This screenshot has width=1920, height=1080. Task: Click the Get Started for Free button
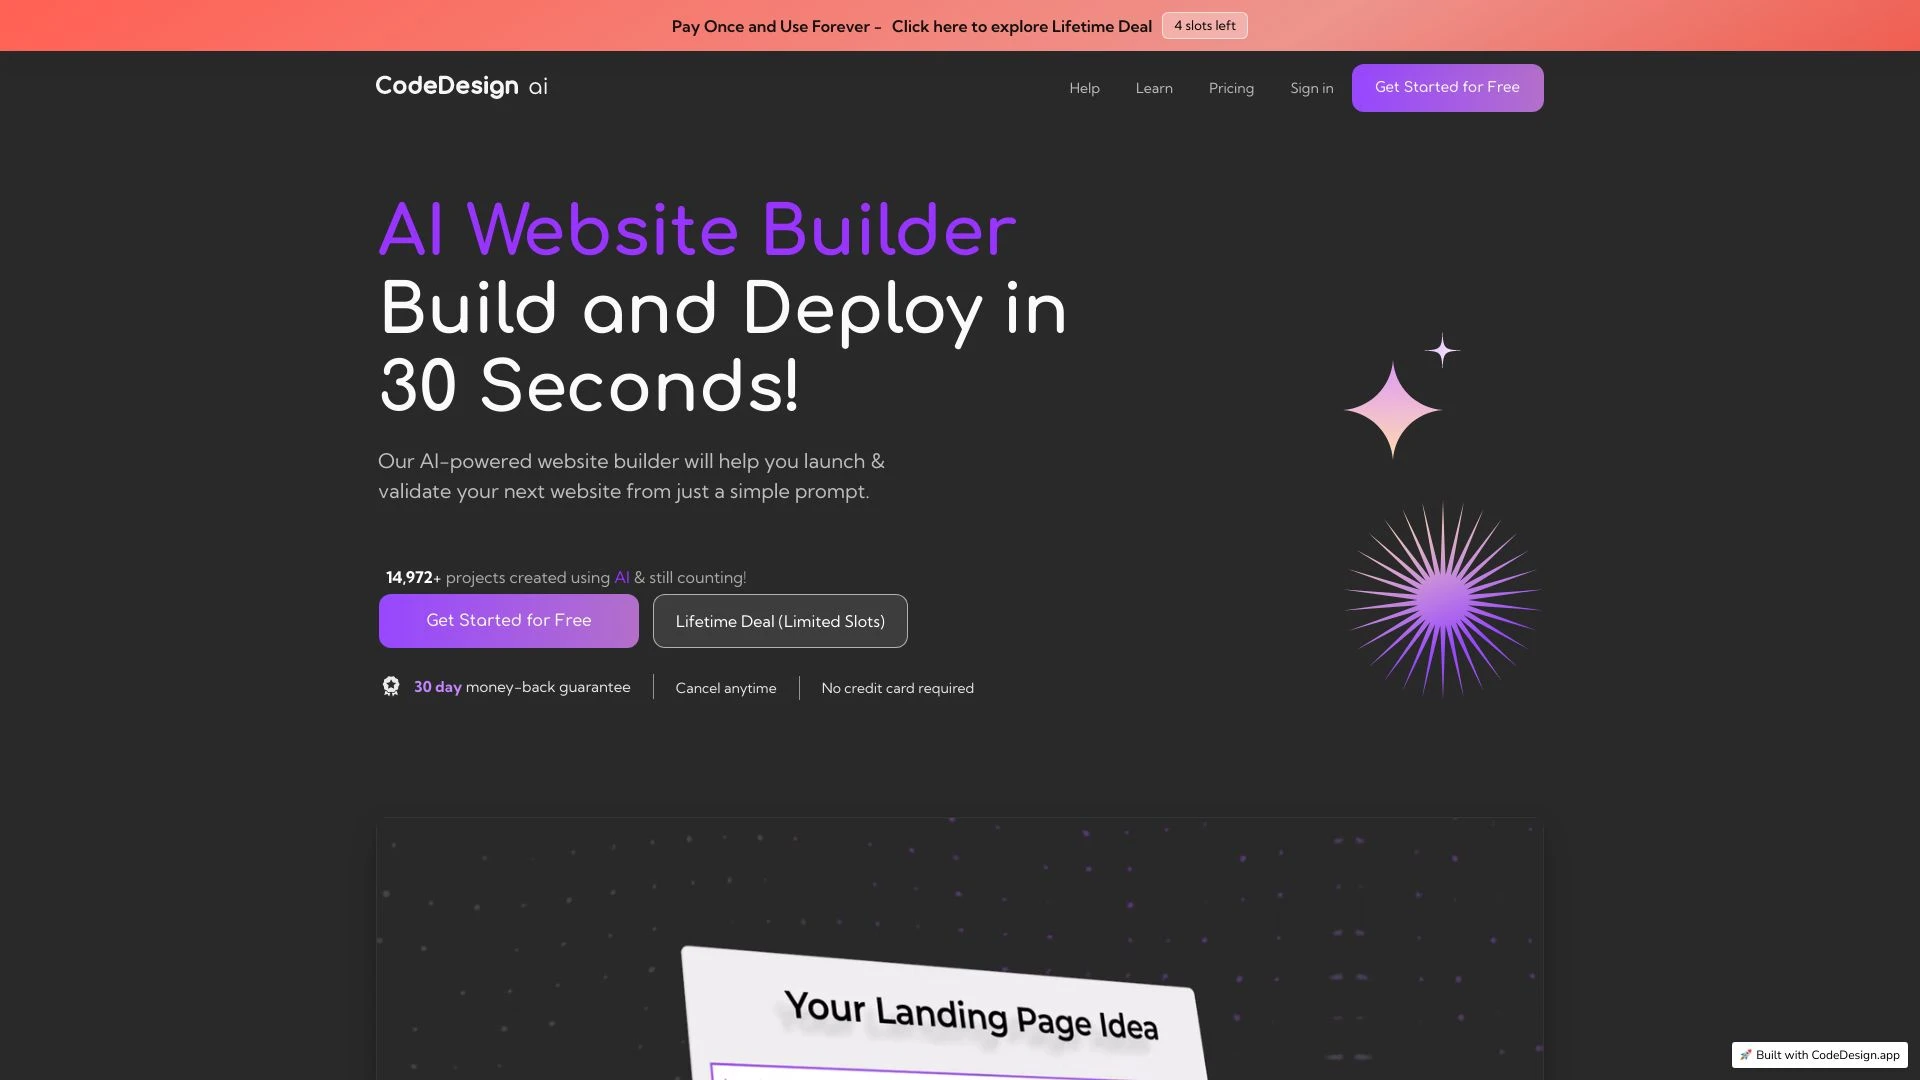point(509,620)
